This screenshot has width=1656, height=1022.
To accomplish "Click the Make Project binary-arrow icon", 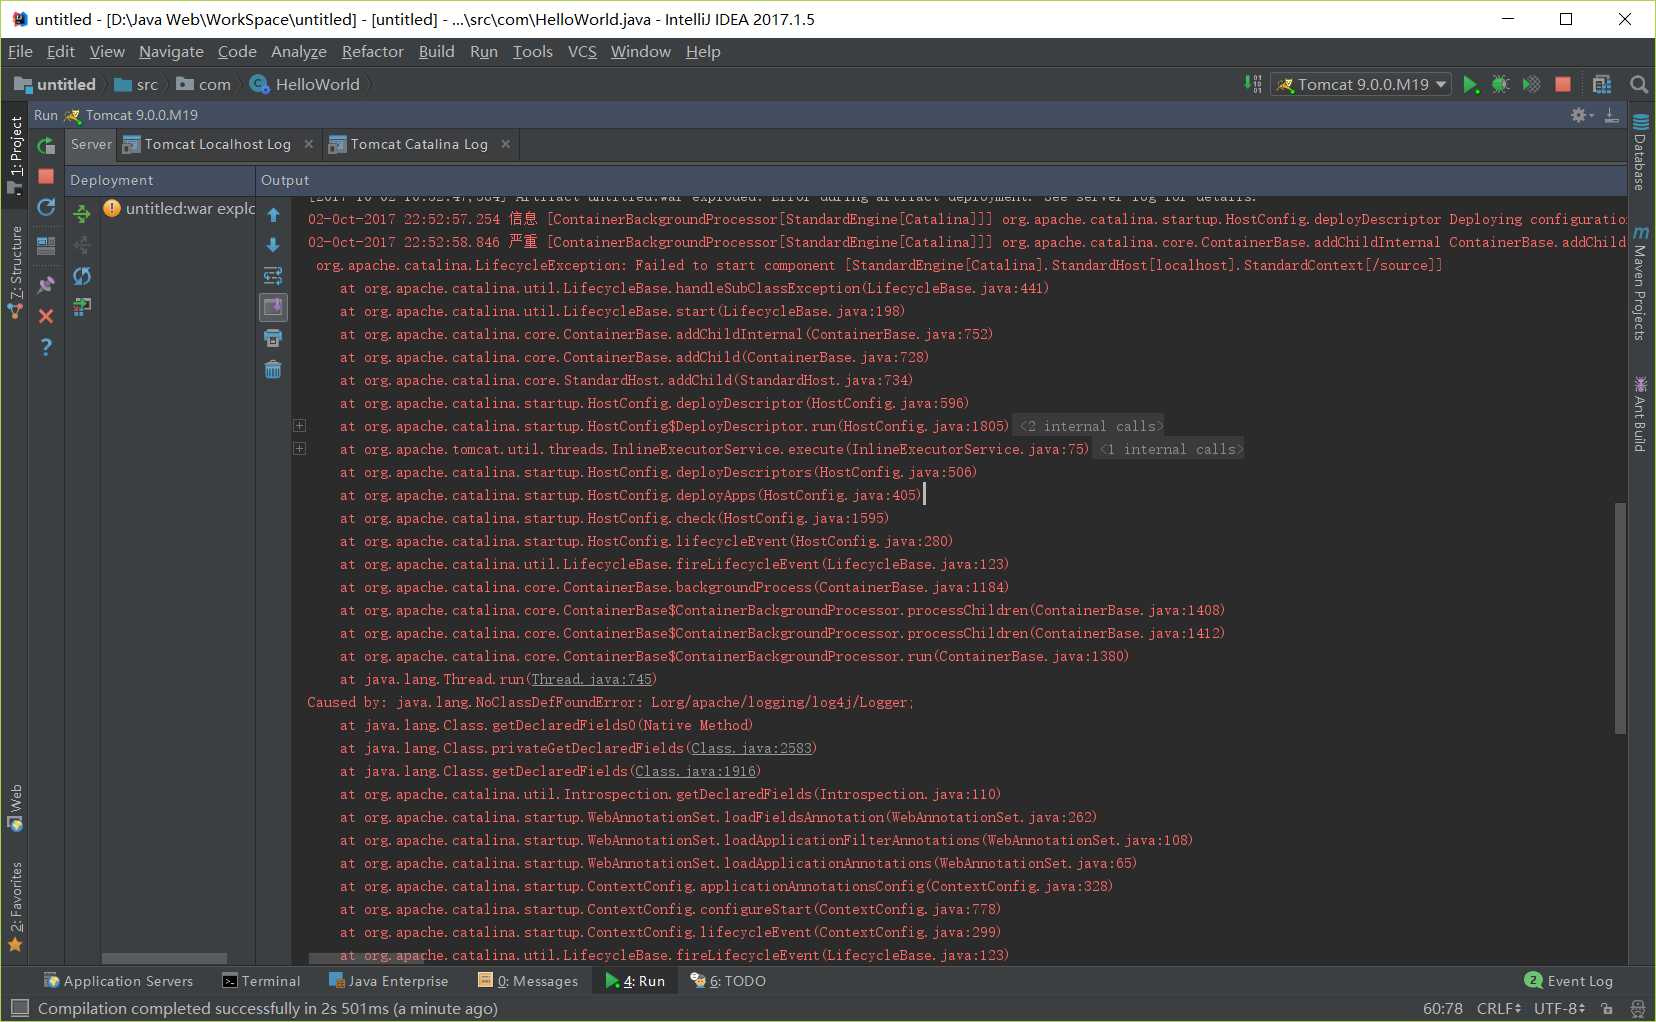I will click(x=1253, y=85).
